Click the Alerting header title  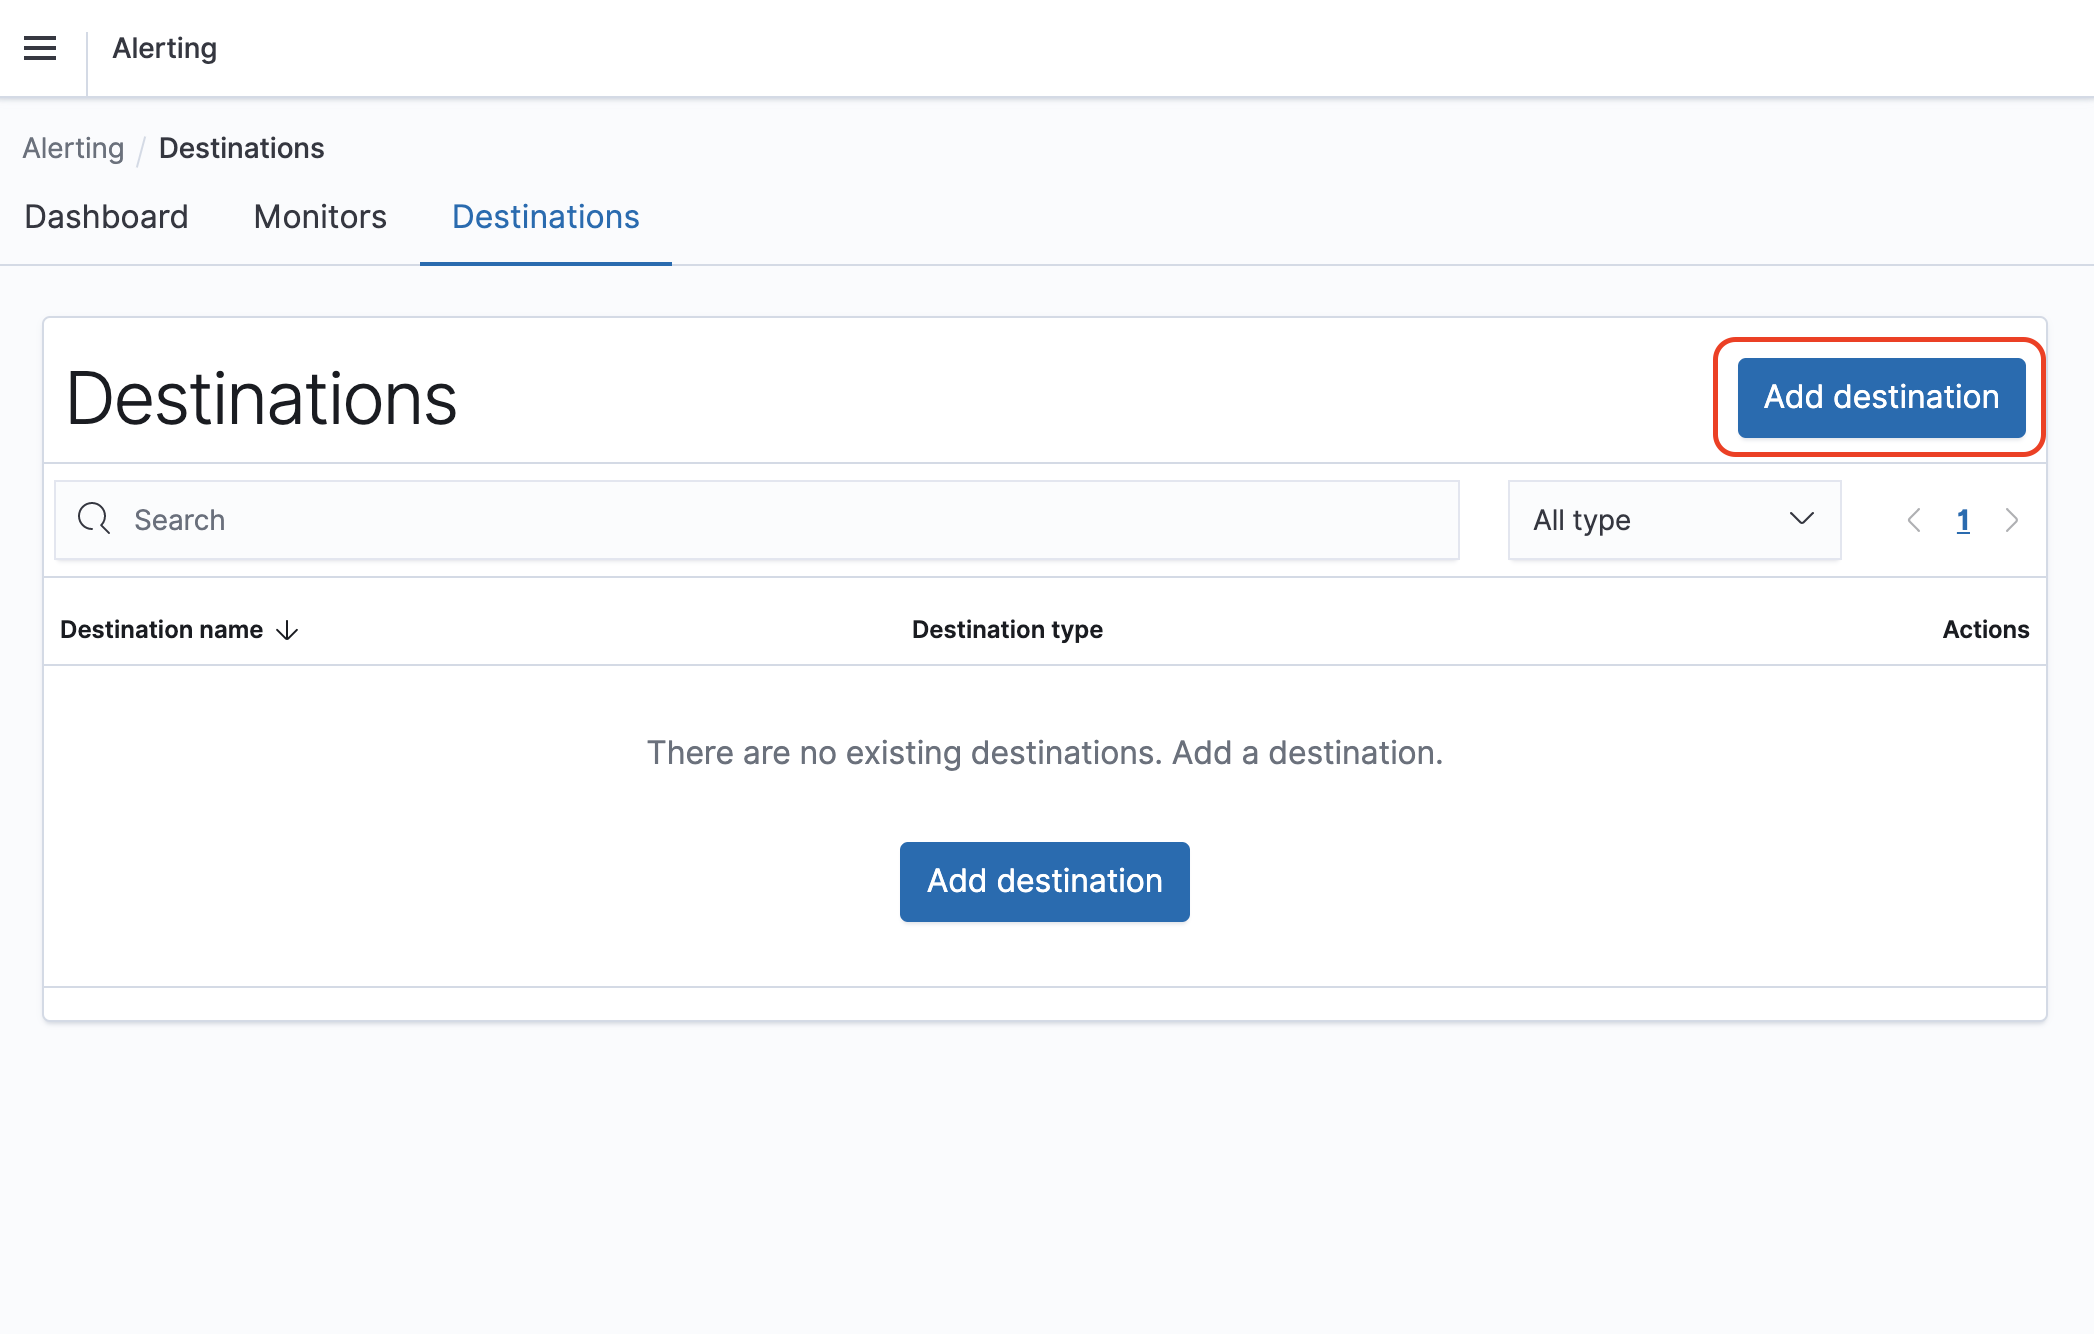coord(164,48)
